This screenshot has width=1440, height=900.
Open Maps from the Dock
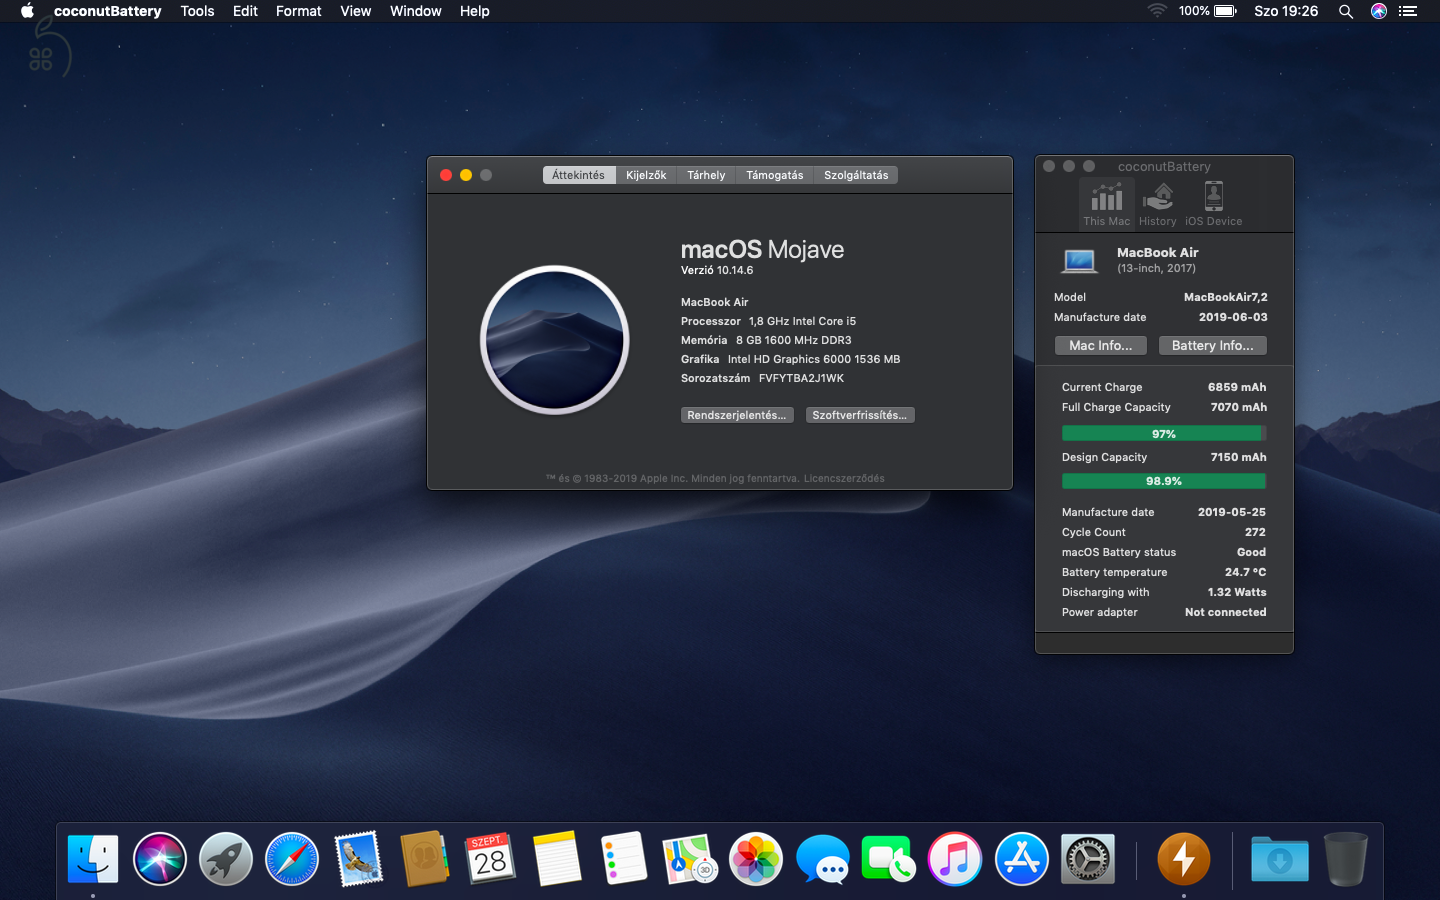point(690,859)
